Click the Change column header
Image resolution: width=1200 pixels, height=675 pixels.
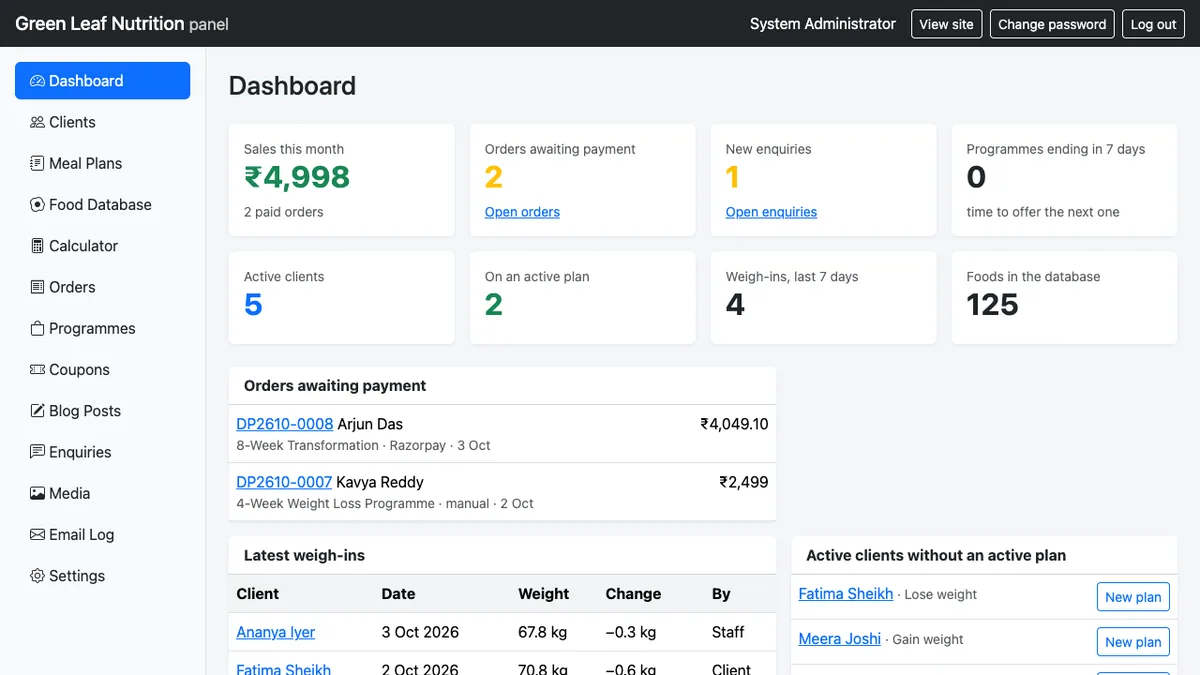point(633,594)
